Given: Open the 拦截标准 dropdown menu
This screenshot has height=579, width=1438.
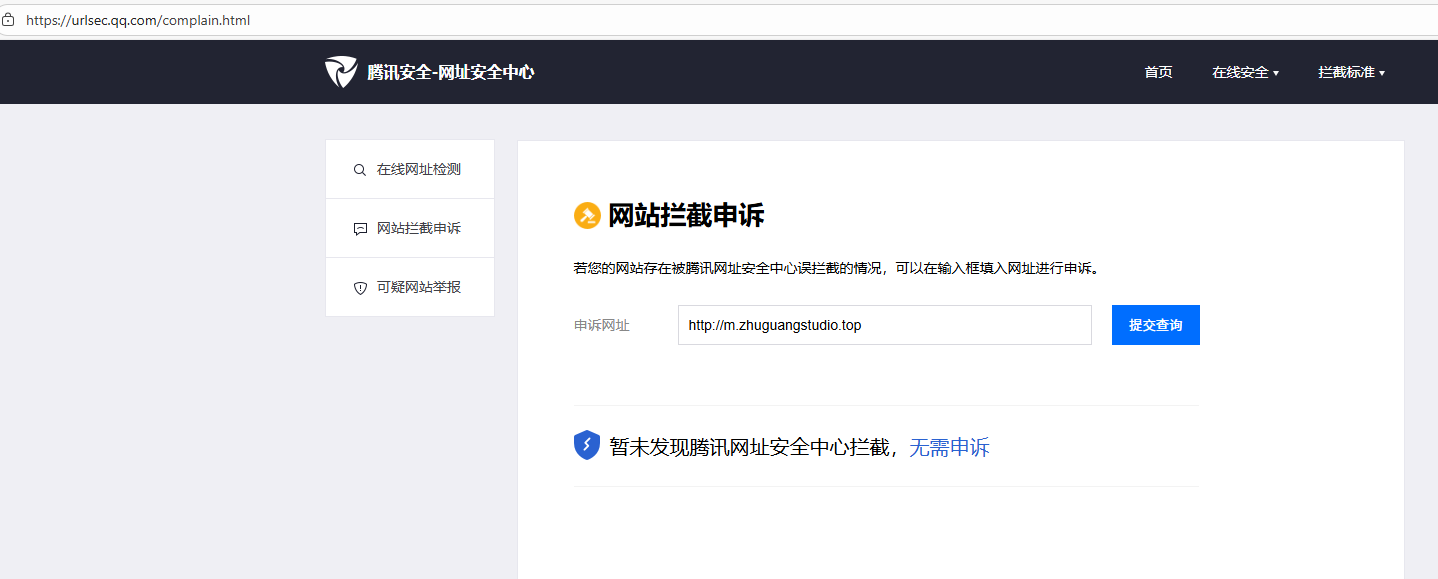Looking at the screenshot, I should pyautogui.click(x=1351, y=72).
